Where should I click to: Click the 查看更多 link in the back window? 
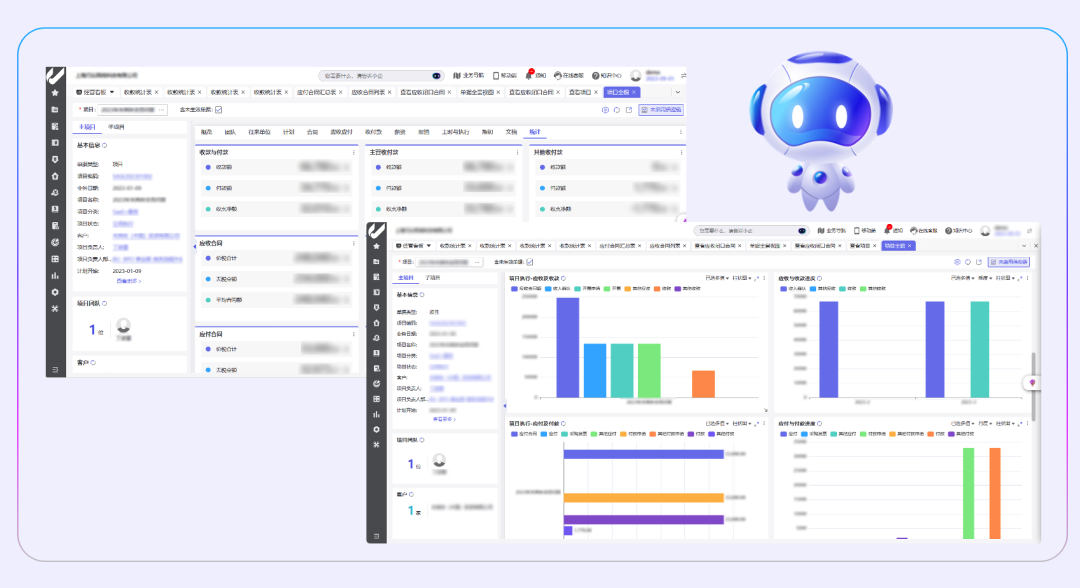pyautogui.click(x=128, y=281)
